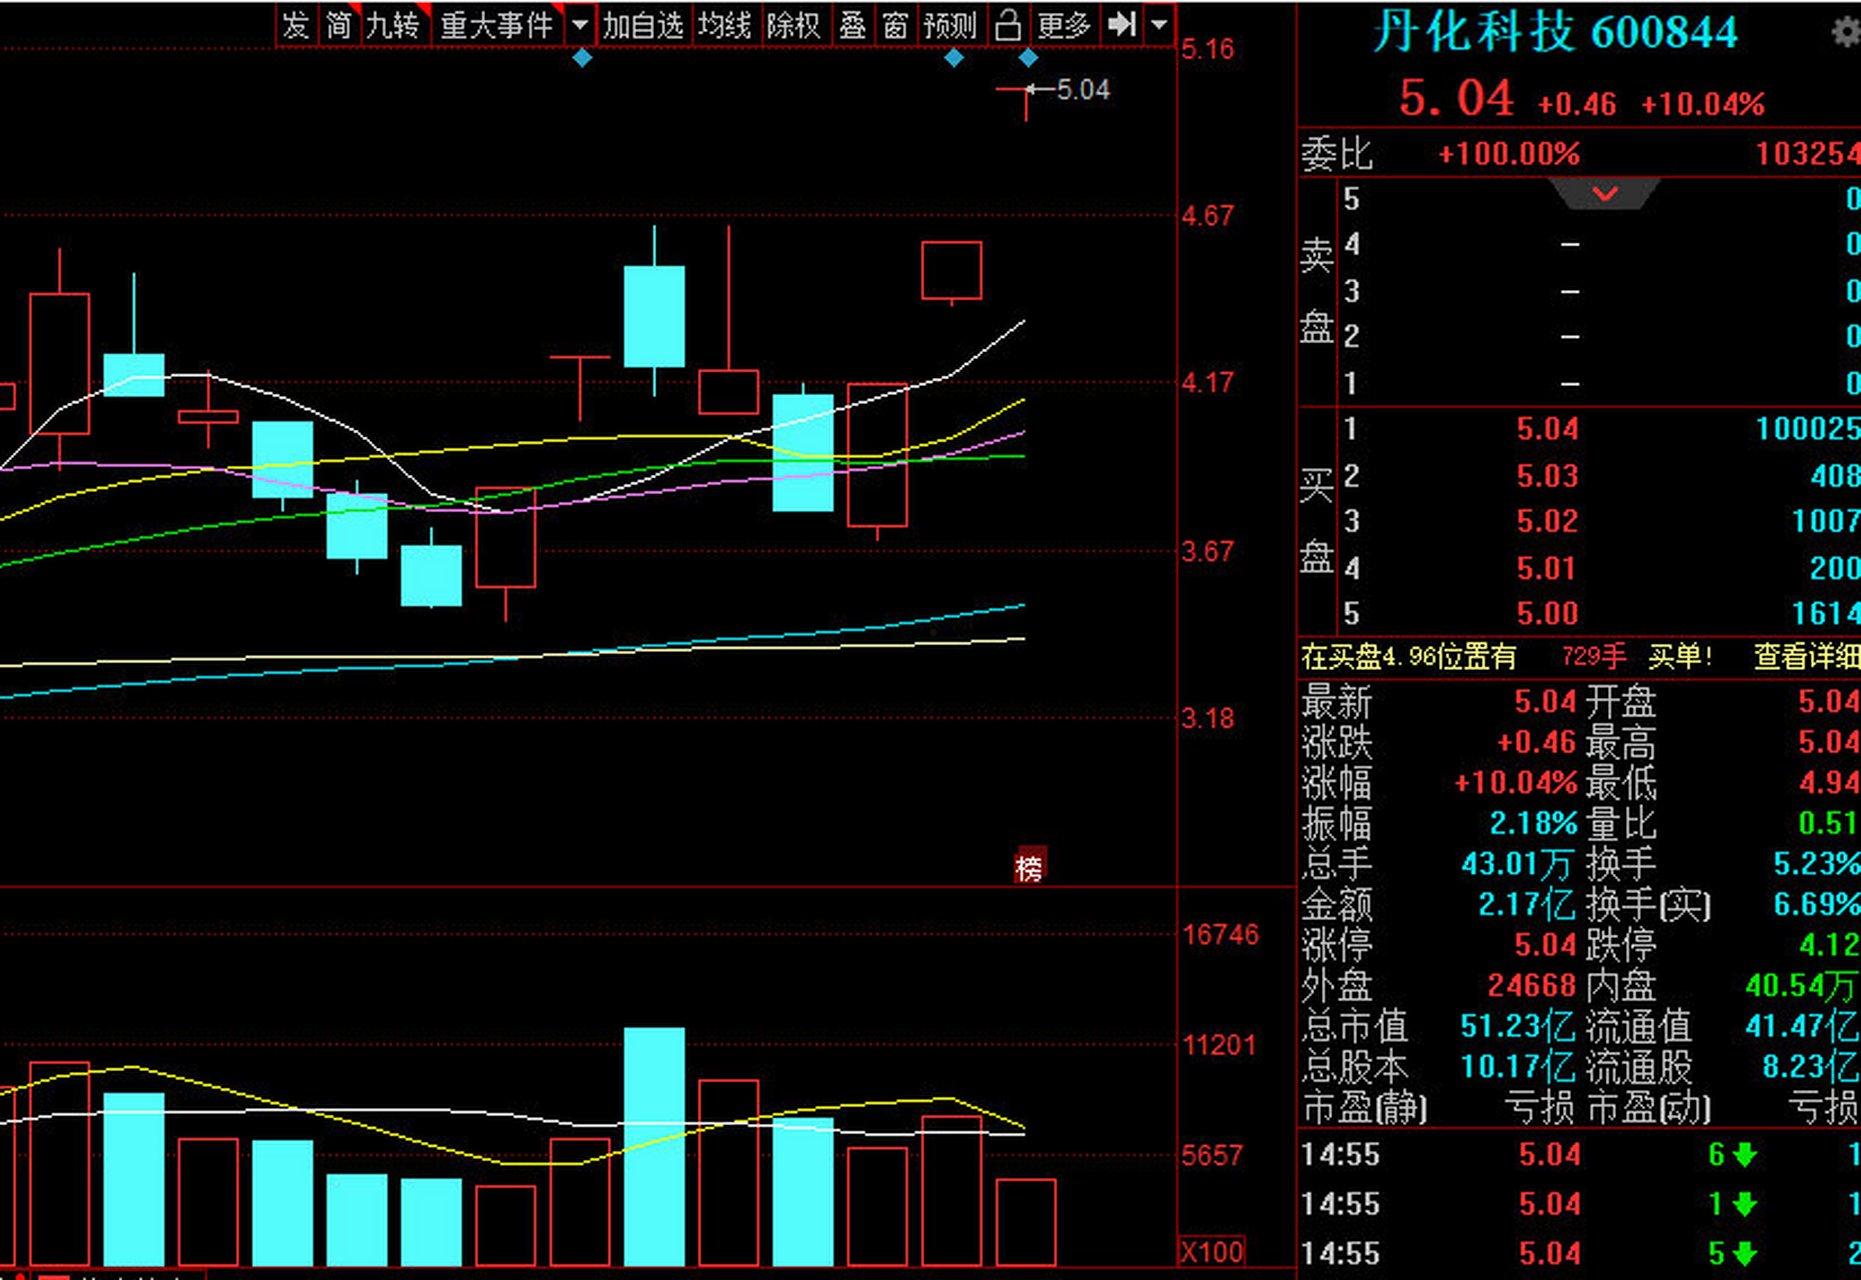The width and height of the screenshot is (1861, 1280).
Task: Click the jump-to-end arrow icon
Action: pyautogui.click(x=1122, y=25)
